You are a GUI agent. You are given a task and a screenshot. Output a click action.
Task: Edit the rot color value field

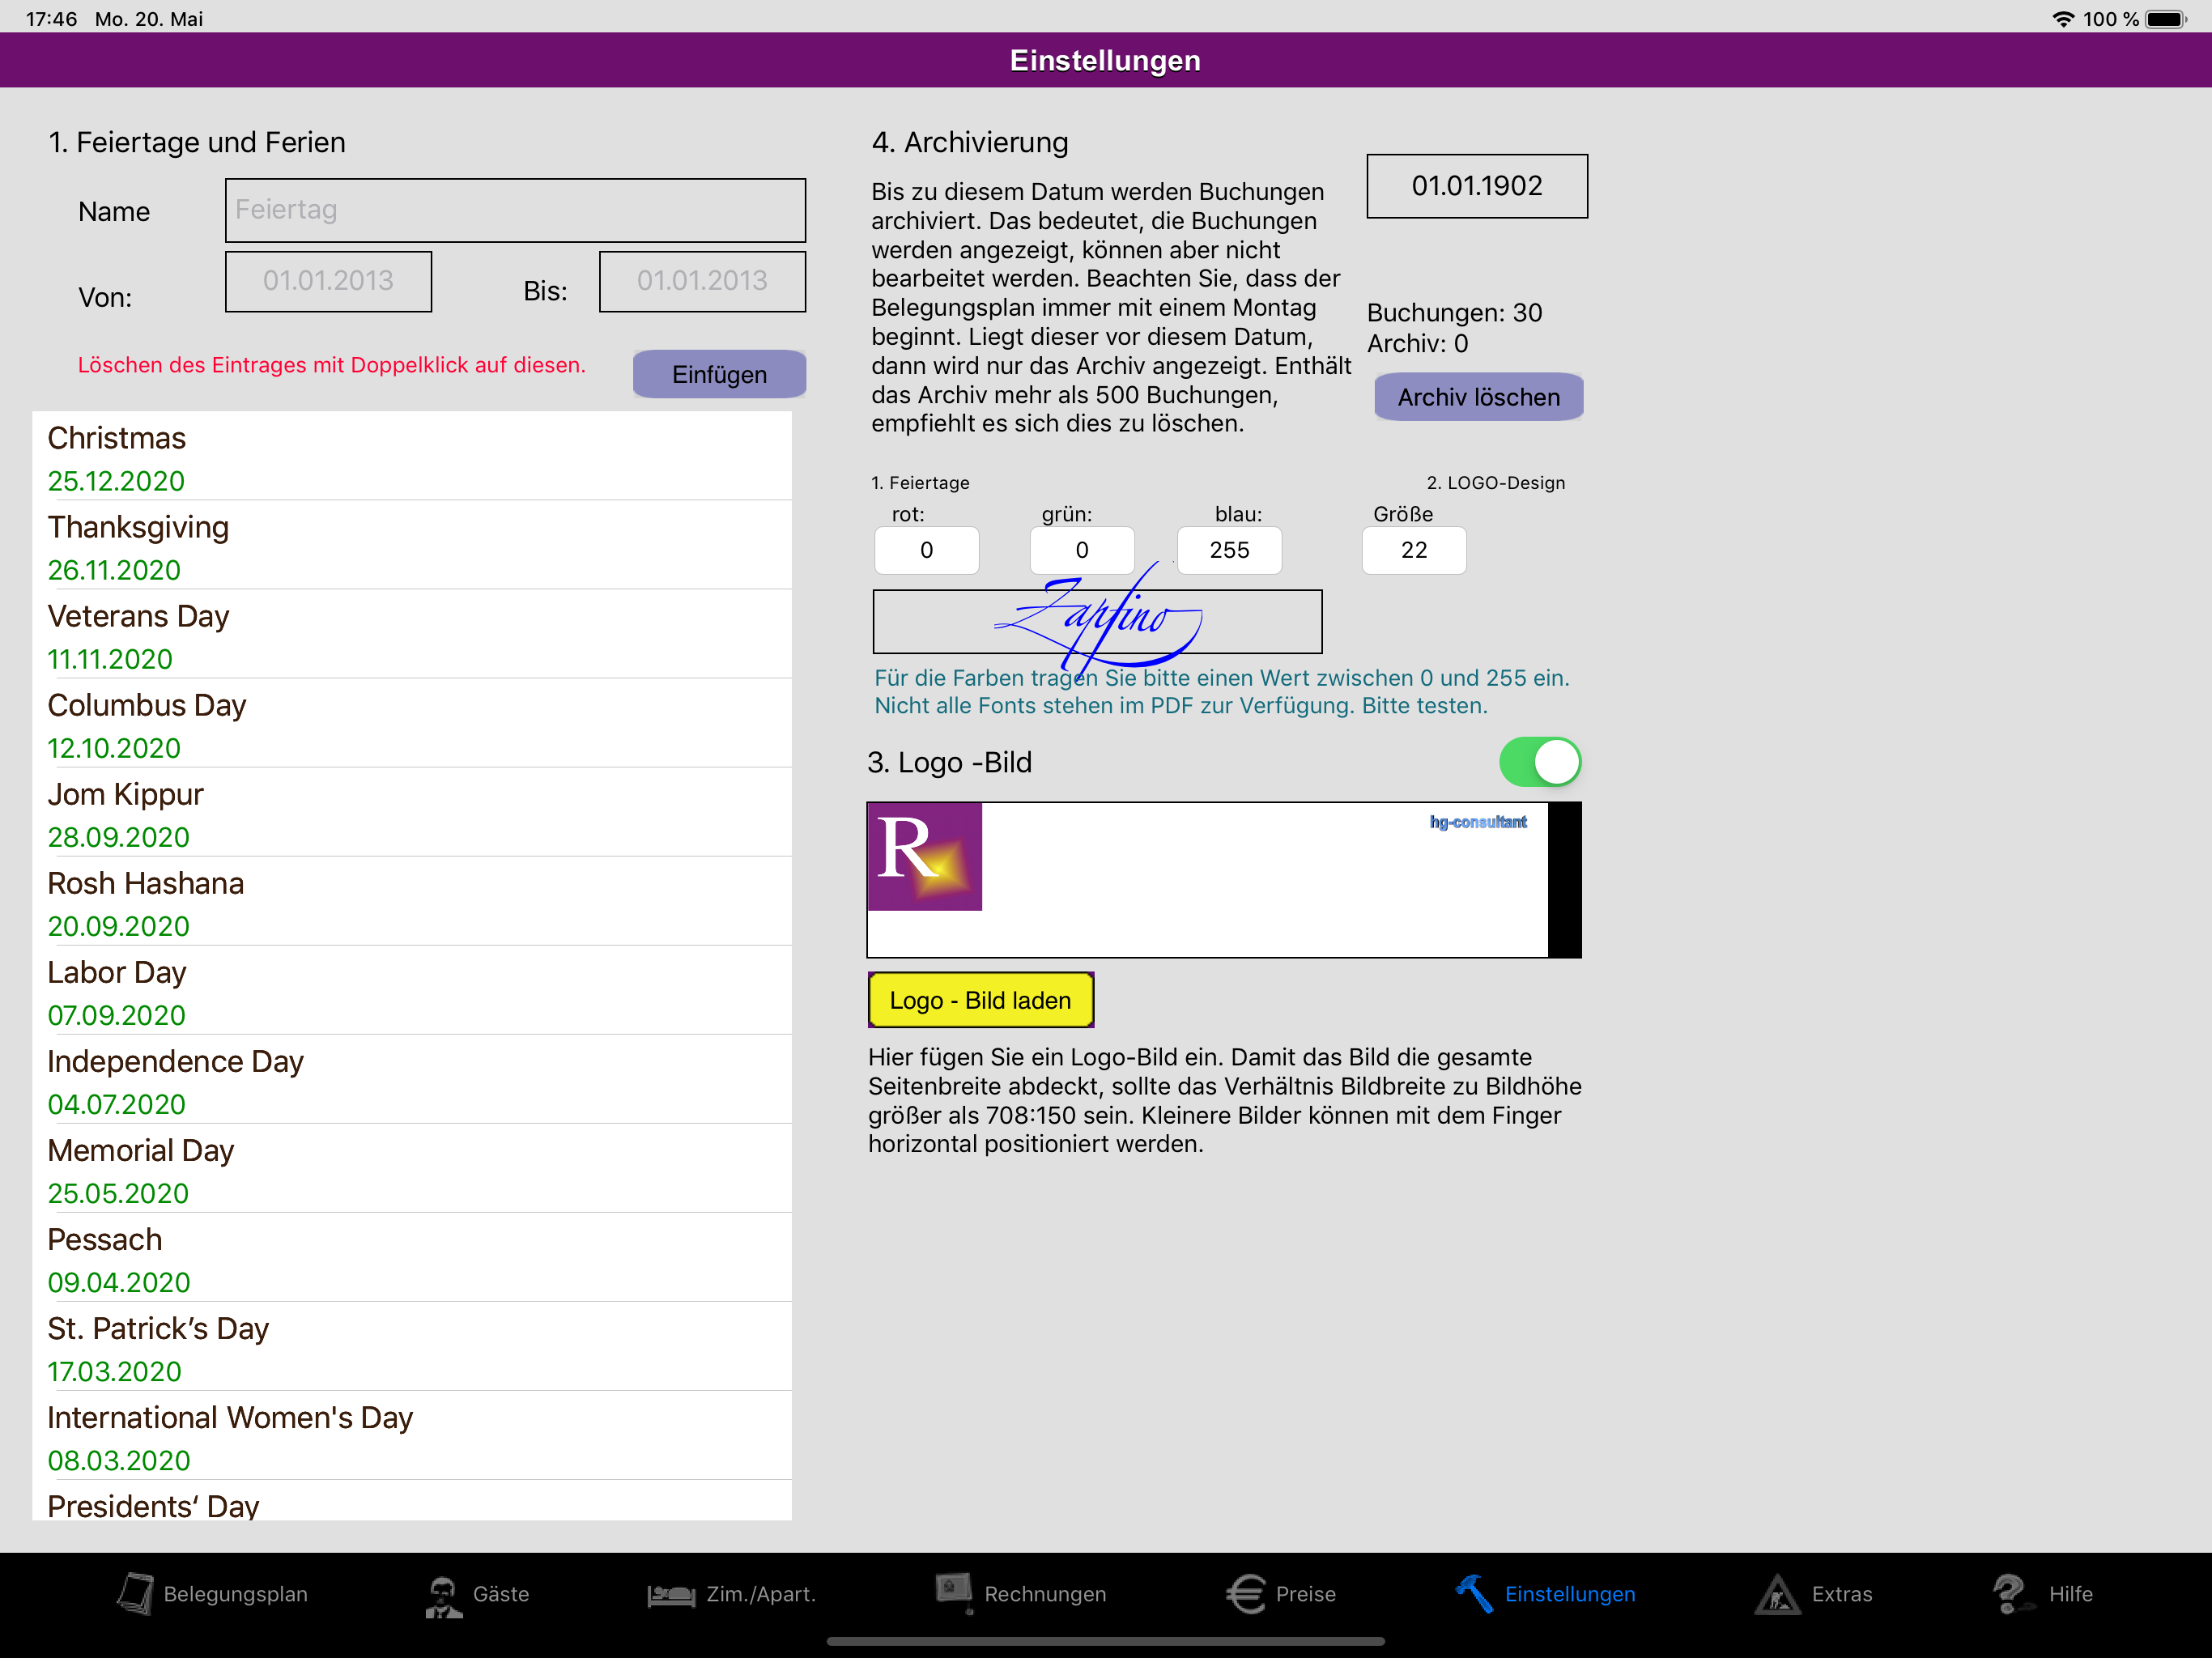pyautogui.click(x=926, y=550)
